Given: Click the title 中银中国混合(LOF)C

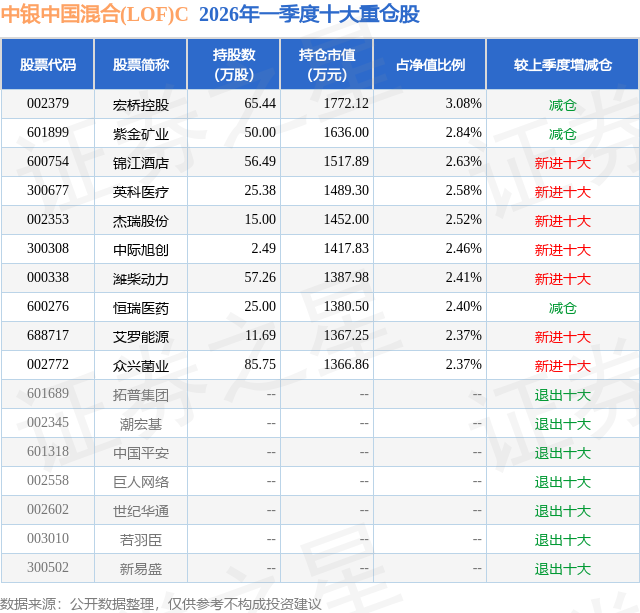Looking at the screenshot, I should point(94,15).
